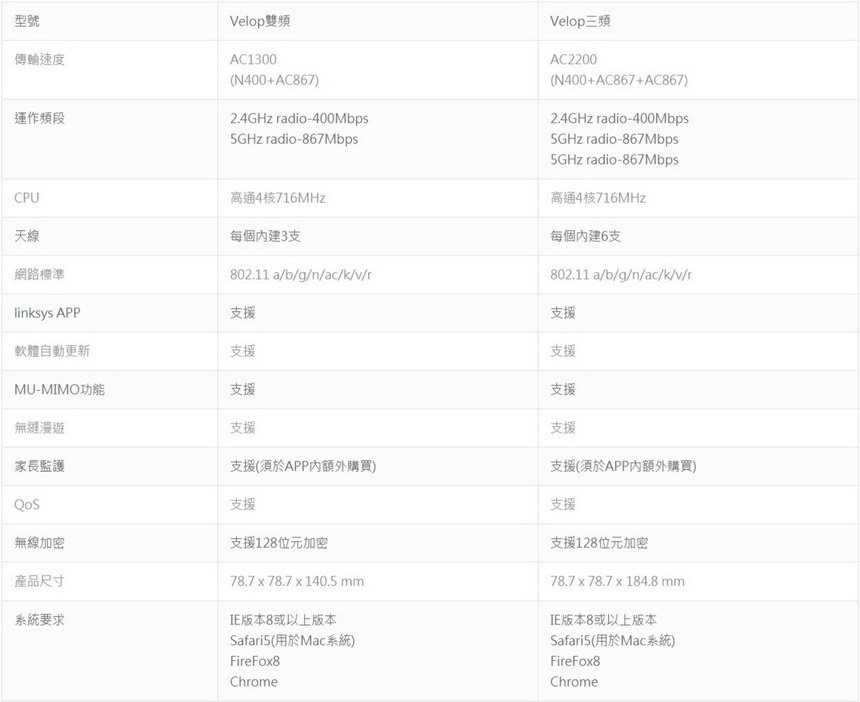Select 支援128位元加密 under Velop雙頻
This screenshot has height=702, width=860.
[x=279, y=543]
